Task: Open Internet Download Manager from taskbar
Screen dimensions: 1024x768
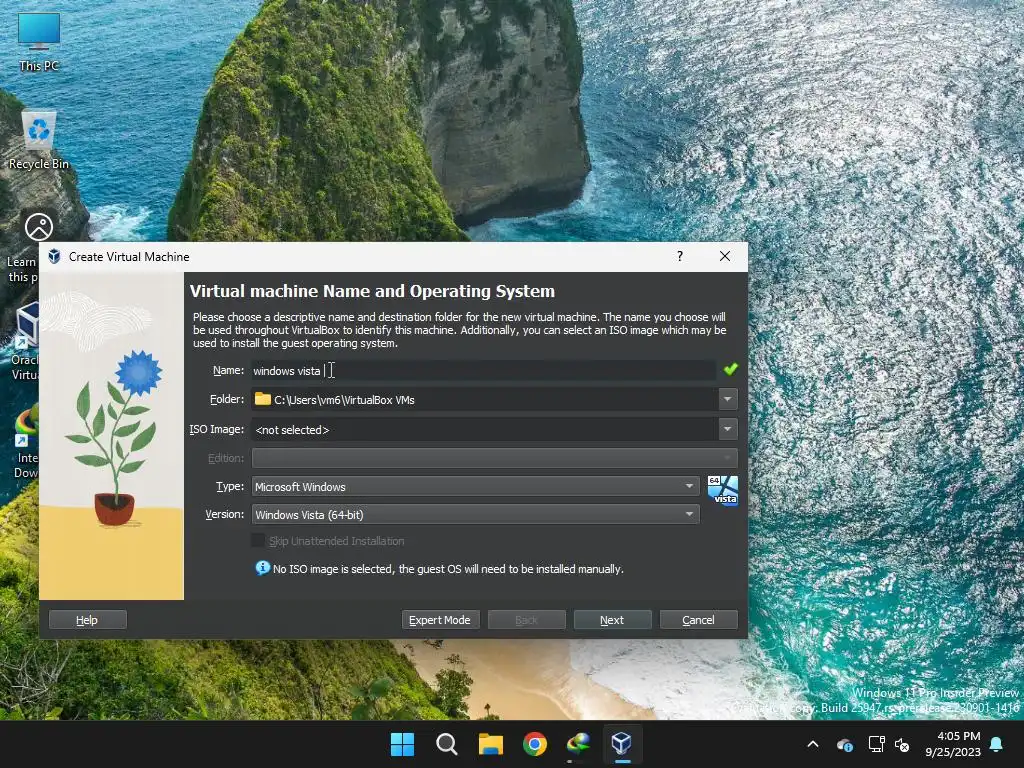Action: (x=579, y=744)
